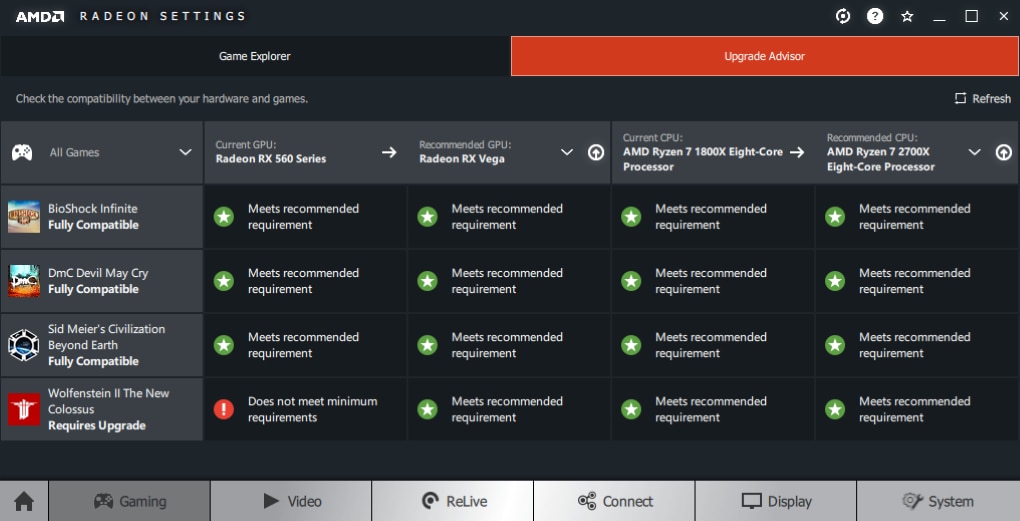Expand the All Games filter dropdown
Image resolution: width=1020 pixels, height=521 pixels.
pyautogui.click(x=185, y=152)
